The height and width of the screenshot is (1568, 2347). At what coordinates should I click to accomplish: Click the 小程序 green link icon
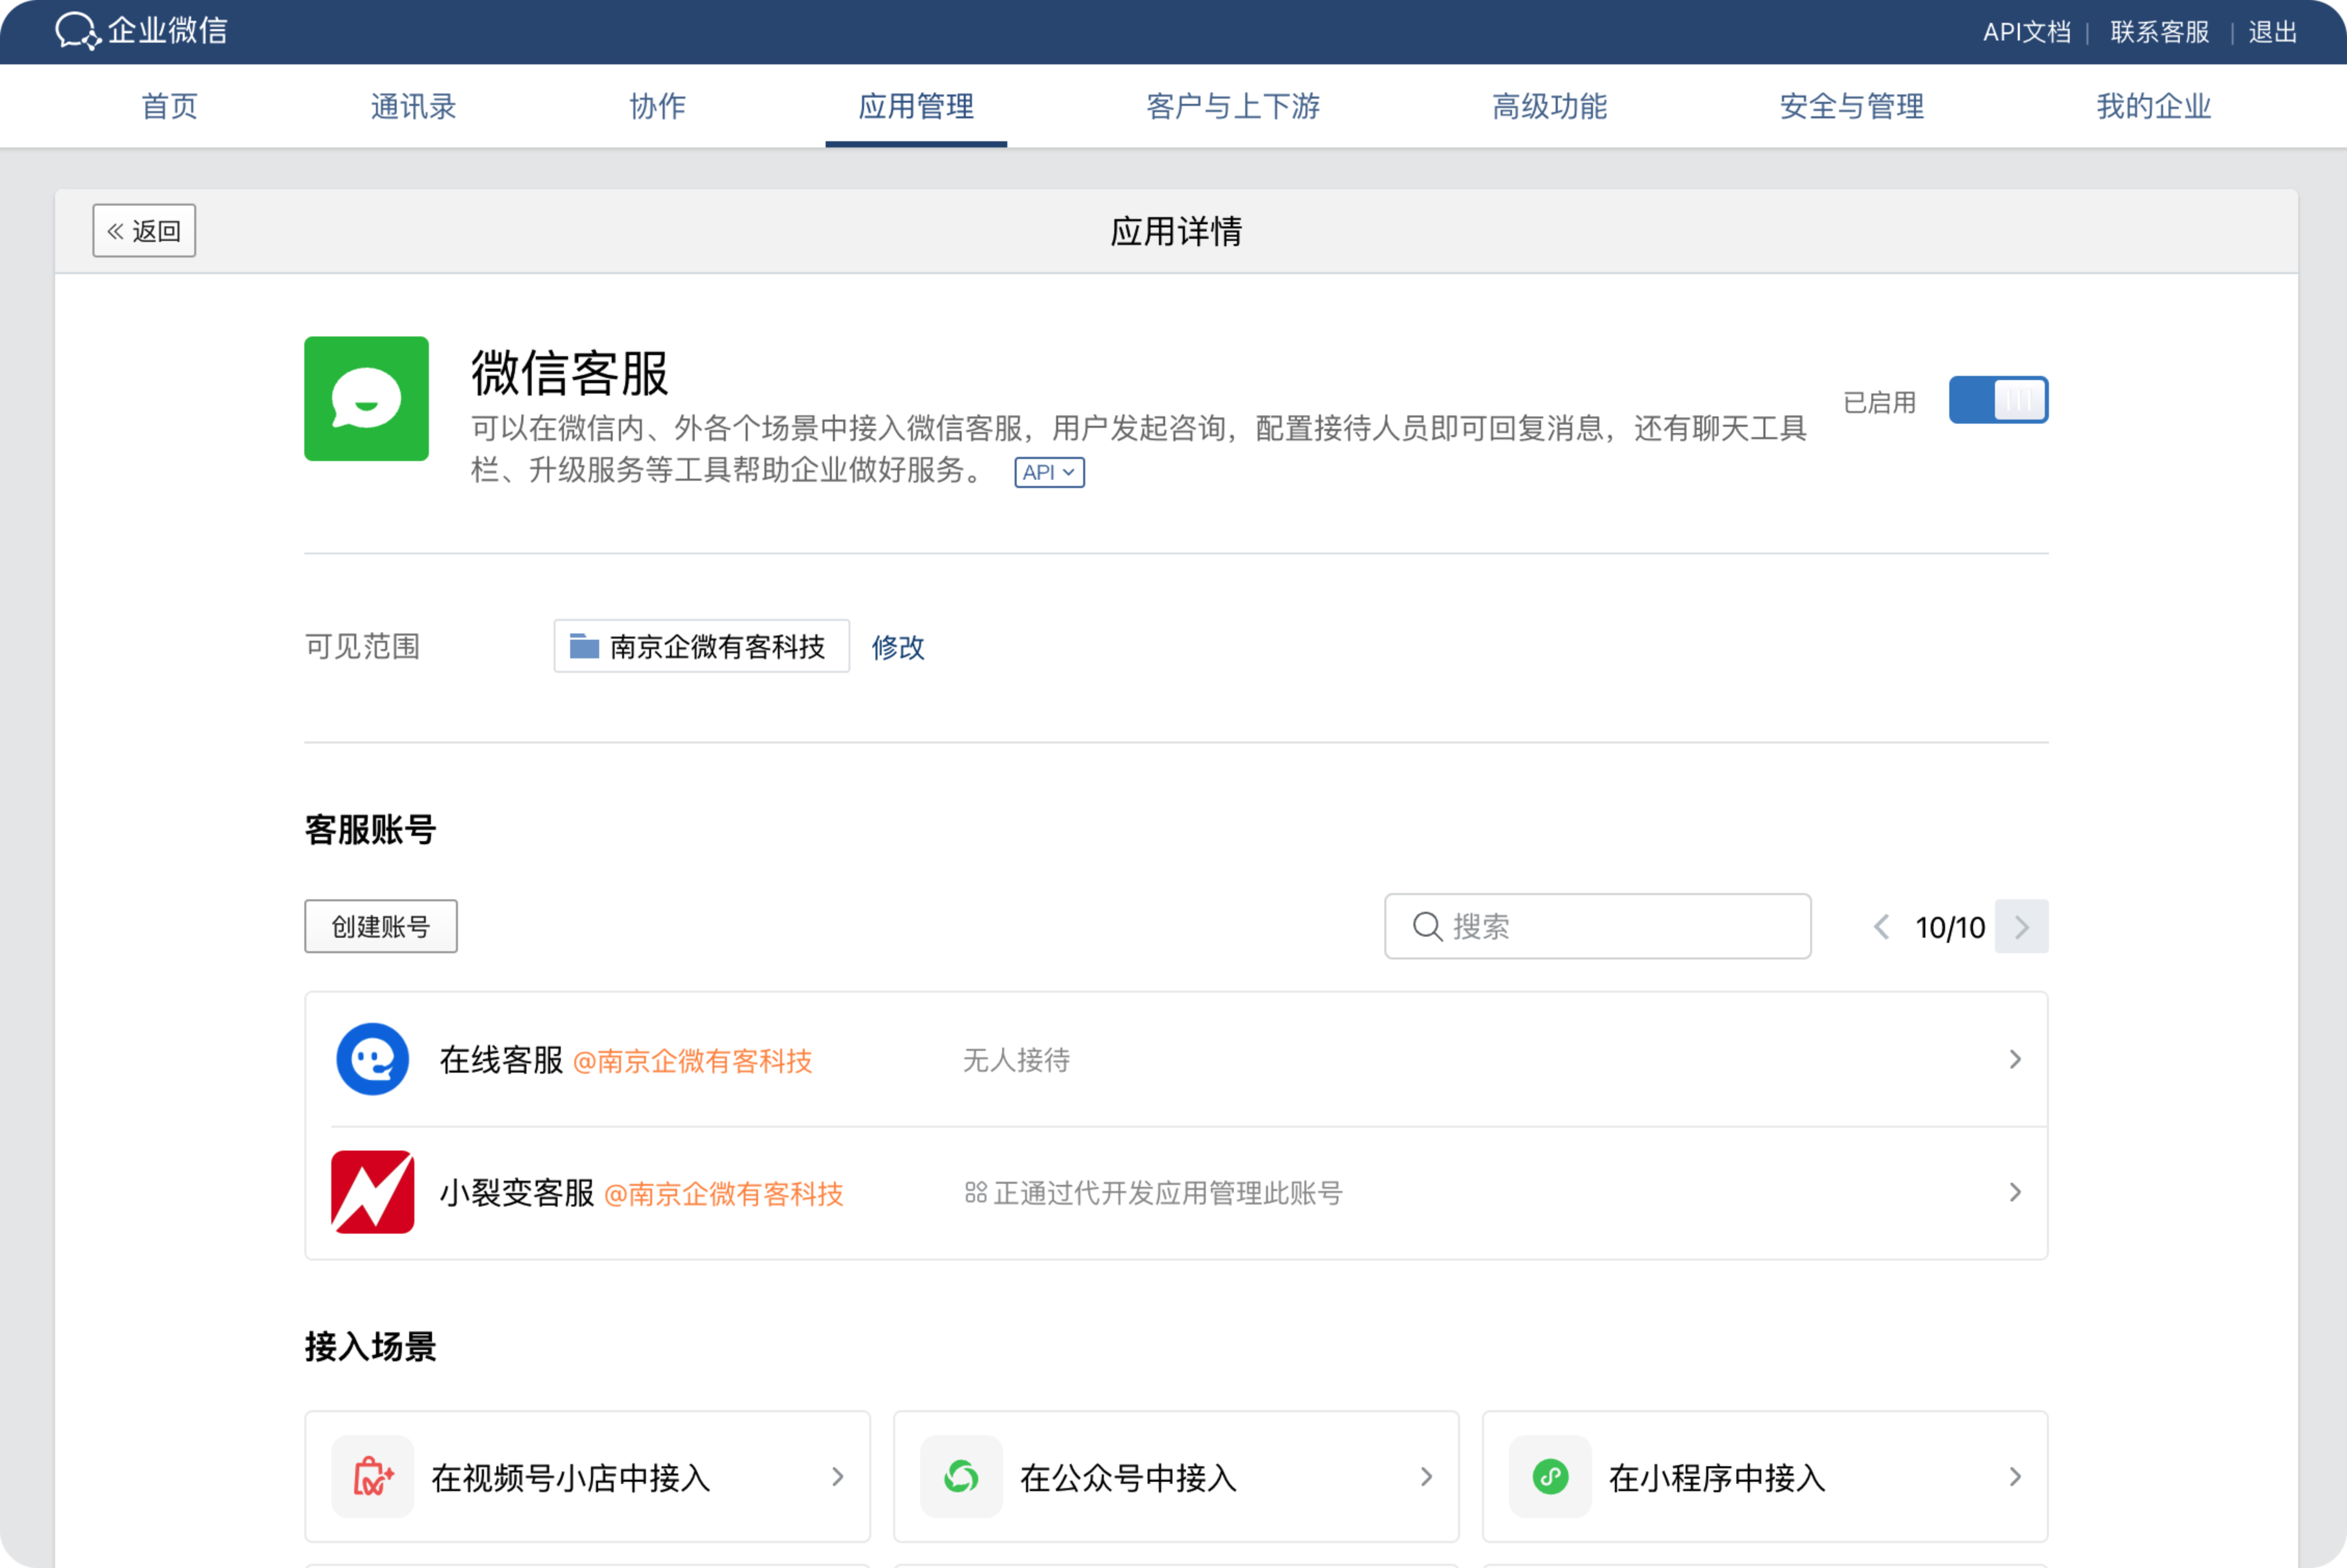click(x=1550, y=1477)
